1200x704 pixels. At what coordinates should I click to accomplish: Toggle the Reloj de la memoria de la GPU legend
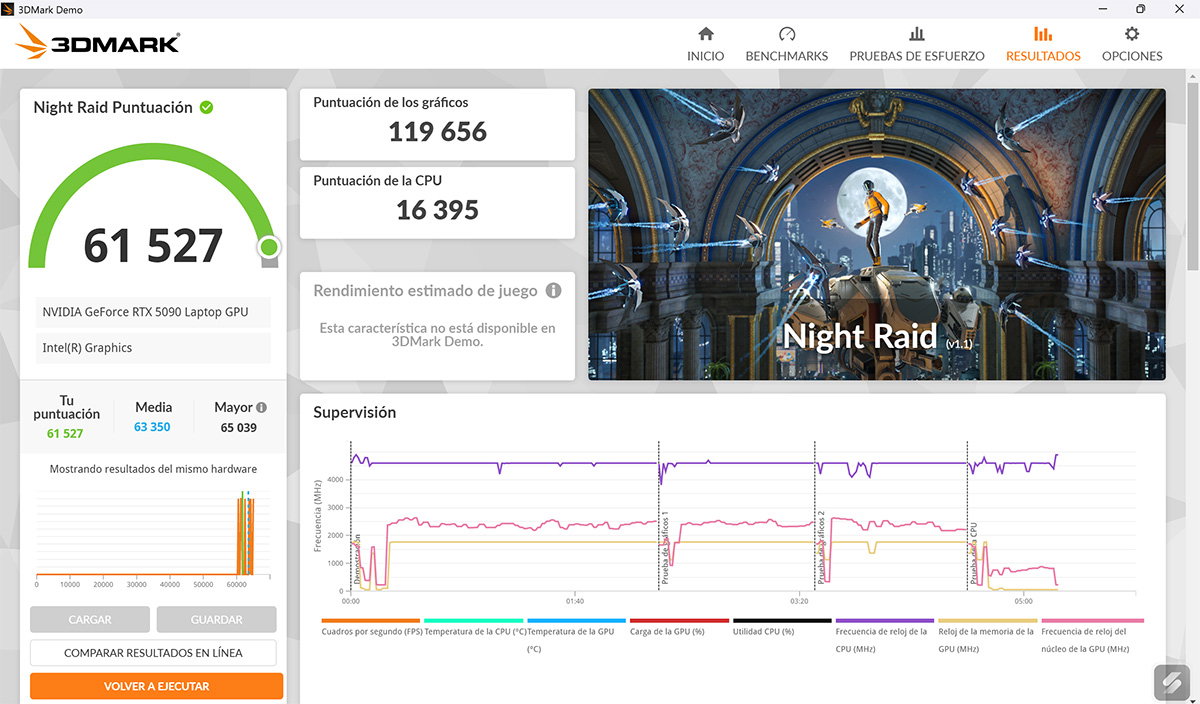[987, 636]
